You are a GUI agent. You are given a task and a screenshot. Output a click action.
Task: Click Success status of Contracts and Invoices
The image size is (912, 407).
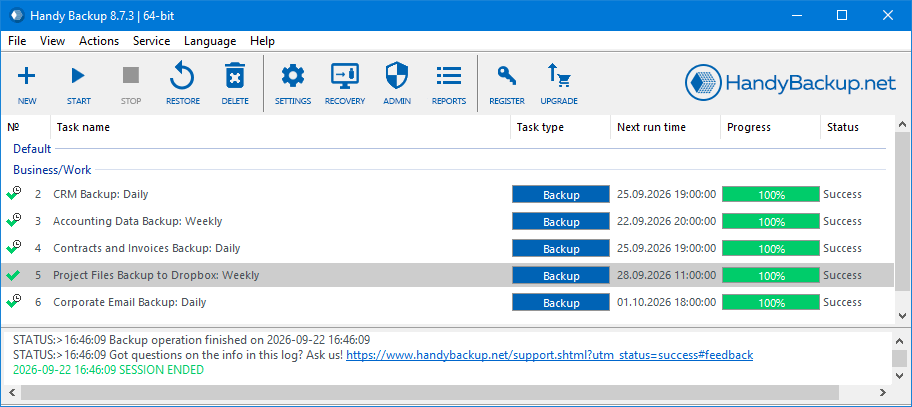[x=842, y=248]
